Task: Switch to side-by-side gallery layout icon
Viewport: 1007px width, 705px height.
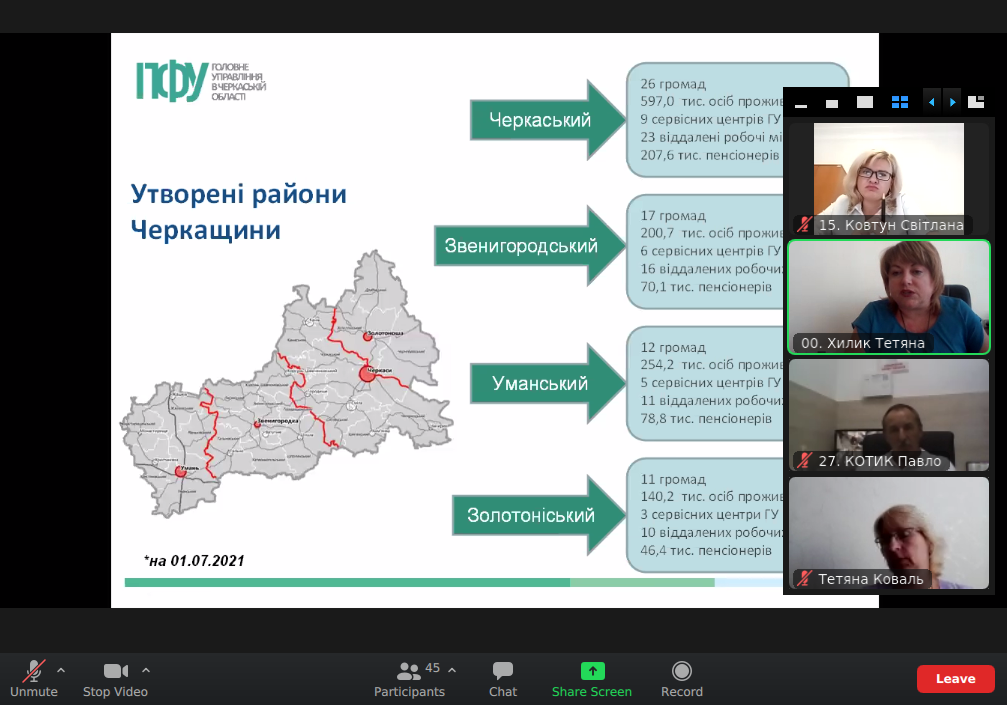Action: [x=976, y=102]
